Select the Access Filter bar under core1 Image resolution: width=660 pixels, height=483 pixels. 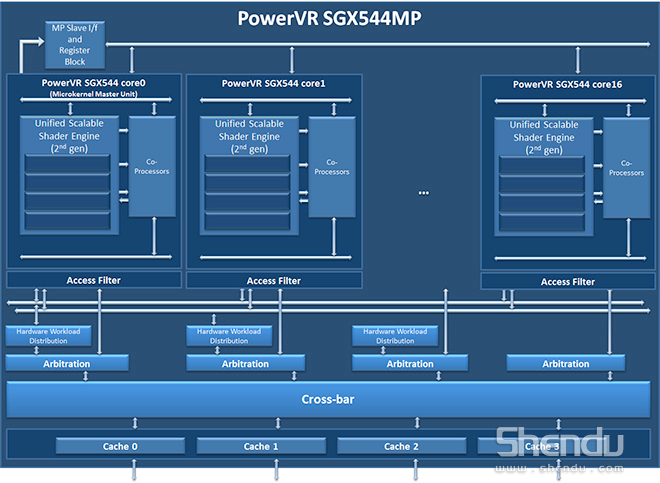[273, 281]
